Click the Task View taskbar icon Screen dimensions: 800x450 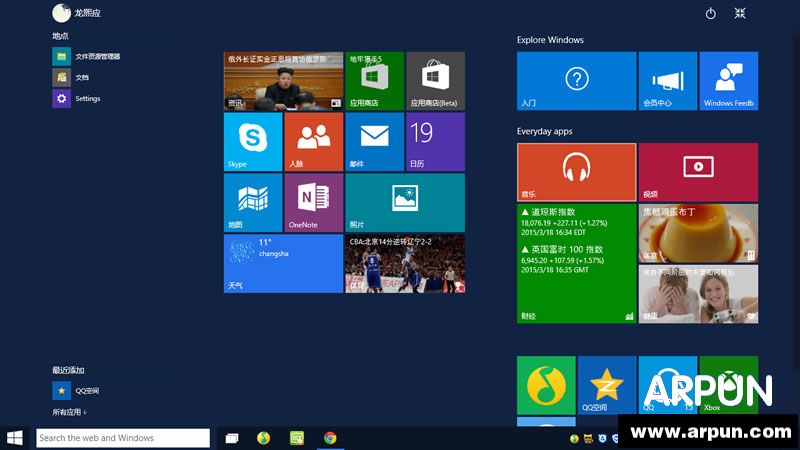[x=232, y=438]
